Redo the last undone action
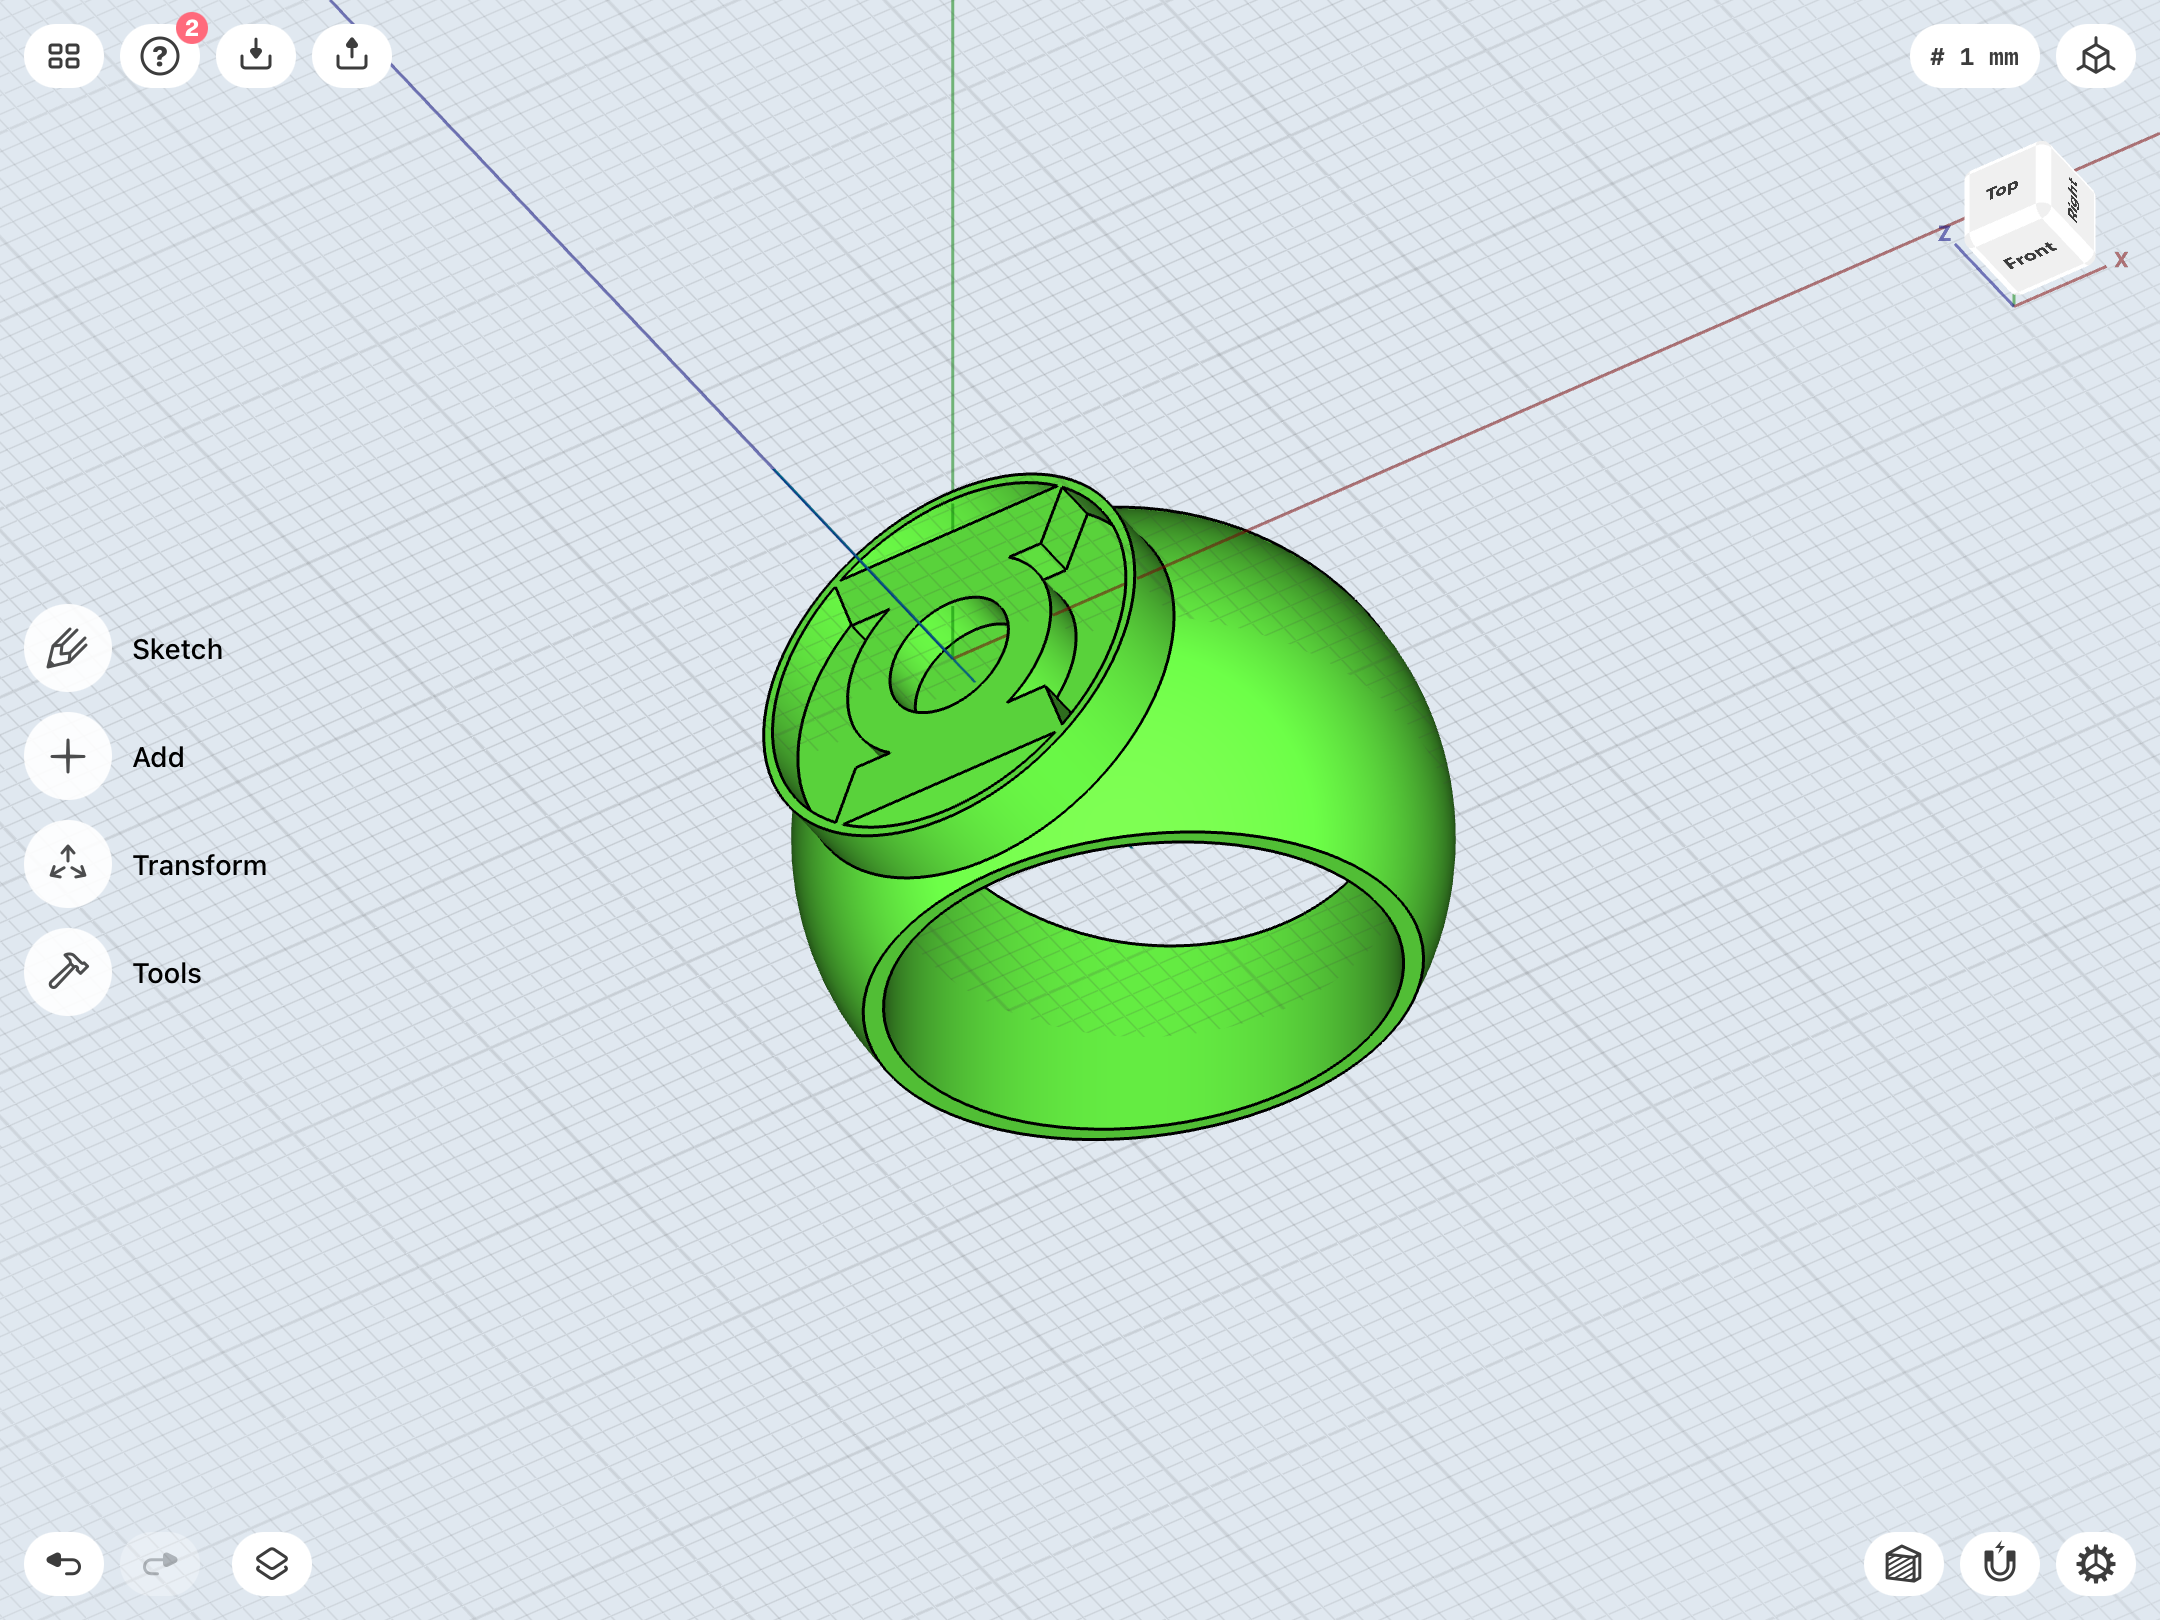Image resolution: width=2160 pixels, height=1620 pixels. tap(160, 1564)
